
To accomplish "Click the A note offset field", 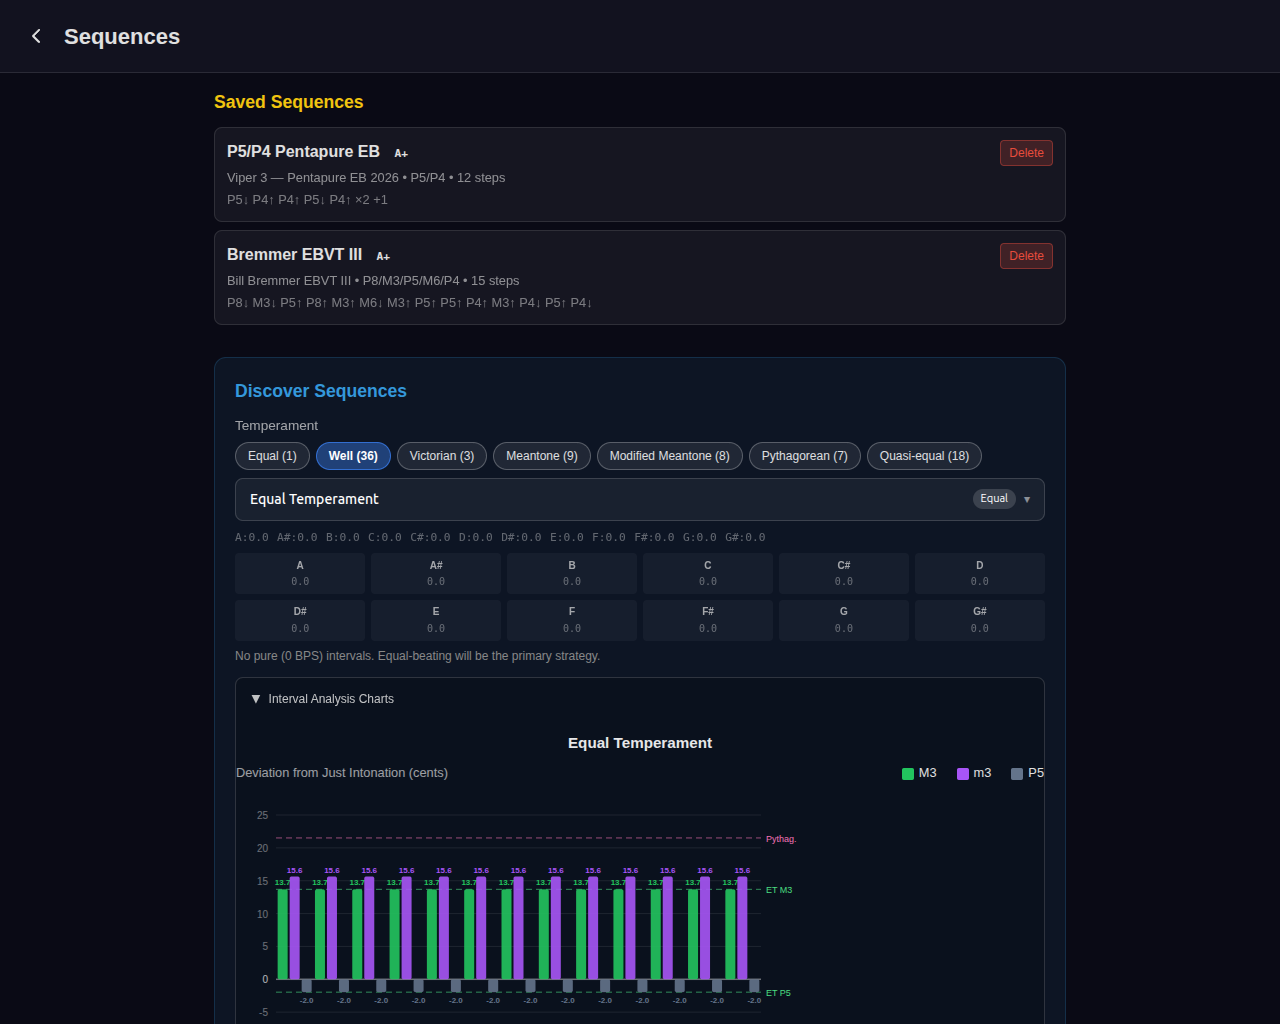I will click(299, 573).
